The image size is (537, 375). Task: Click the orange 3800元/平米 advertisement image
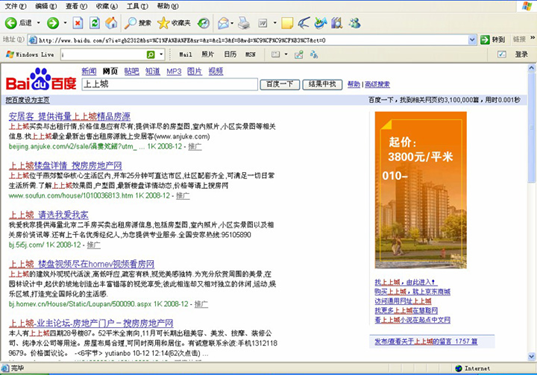[421, 190]
